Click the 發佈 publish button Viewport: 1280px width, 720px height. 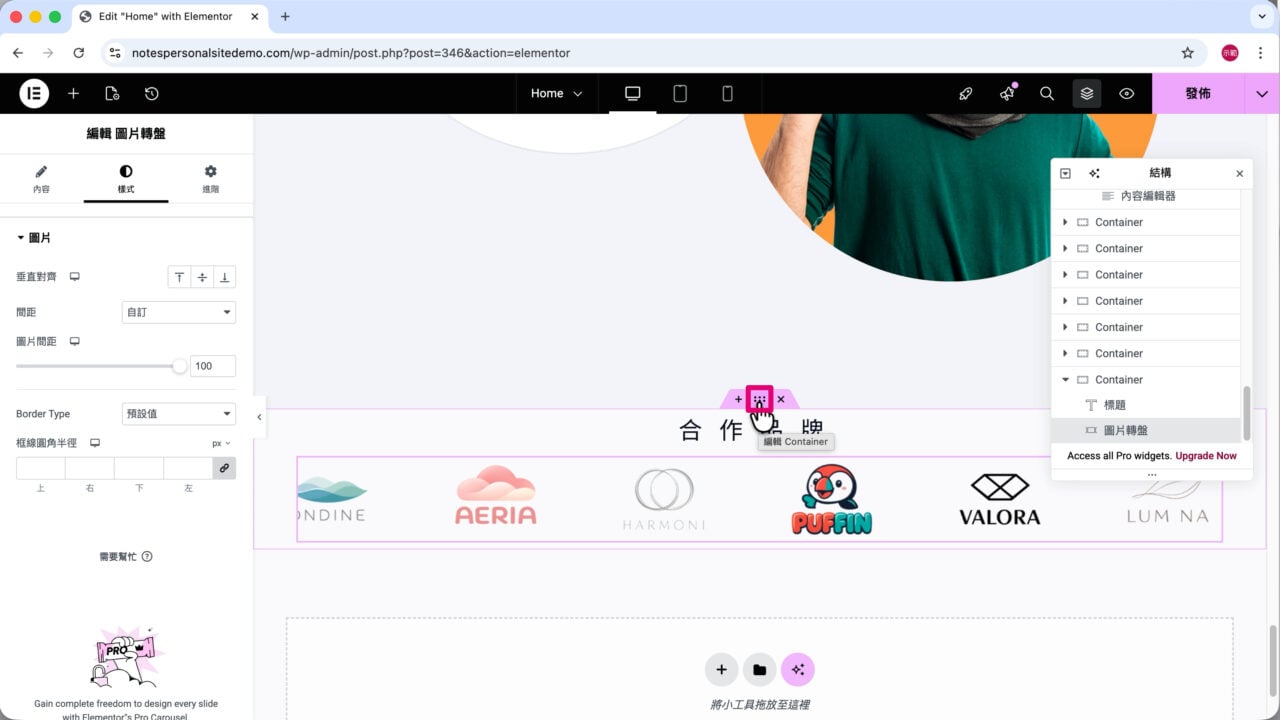click(1198, 93)
